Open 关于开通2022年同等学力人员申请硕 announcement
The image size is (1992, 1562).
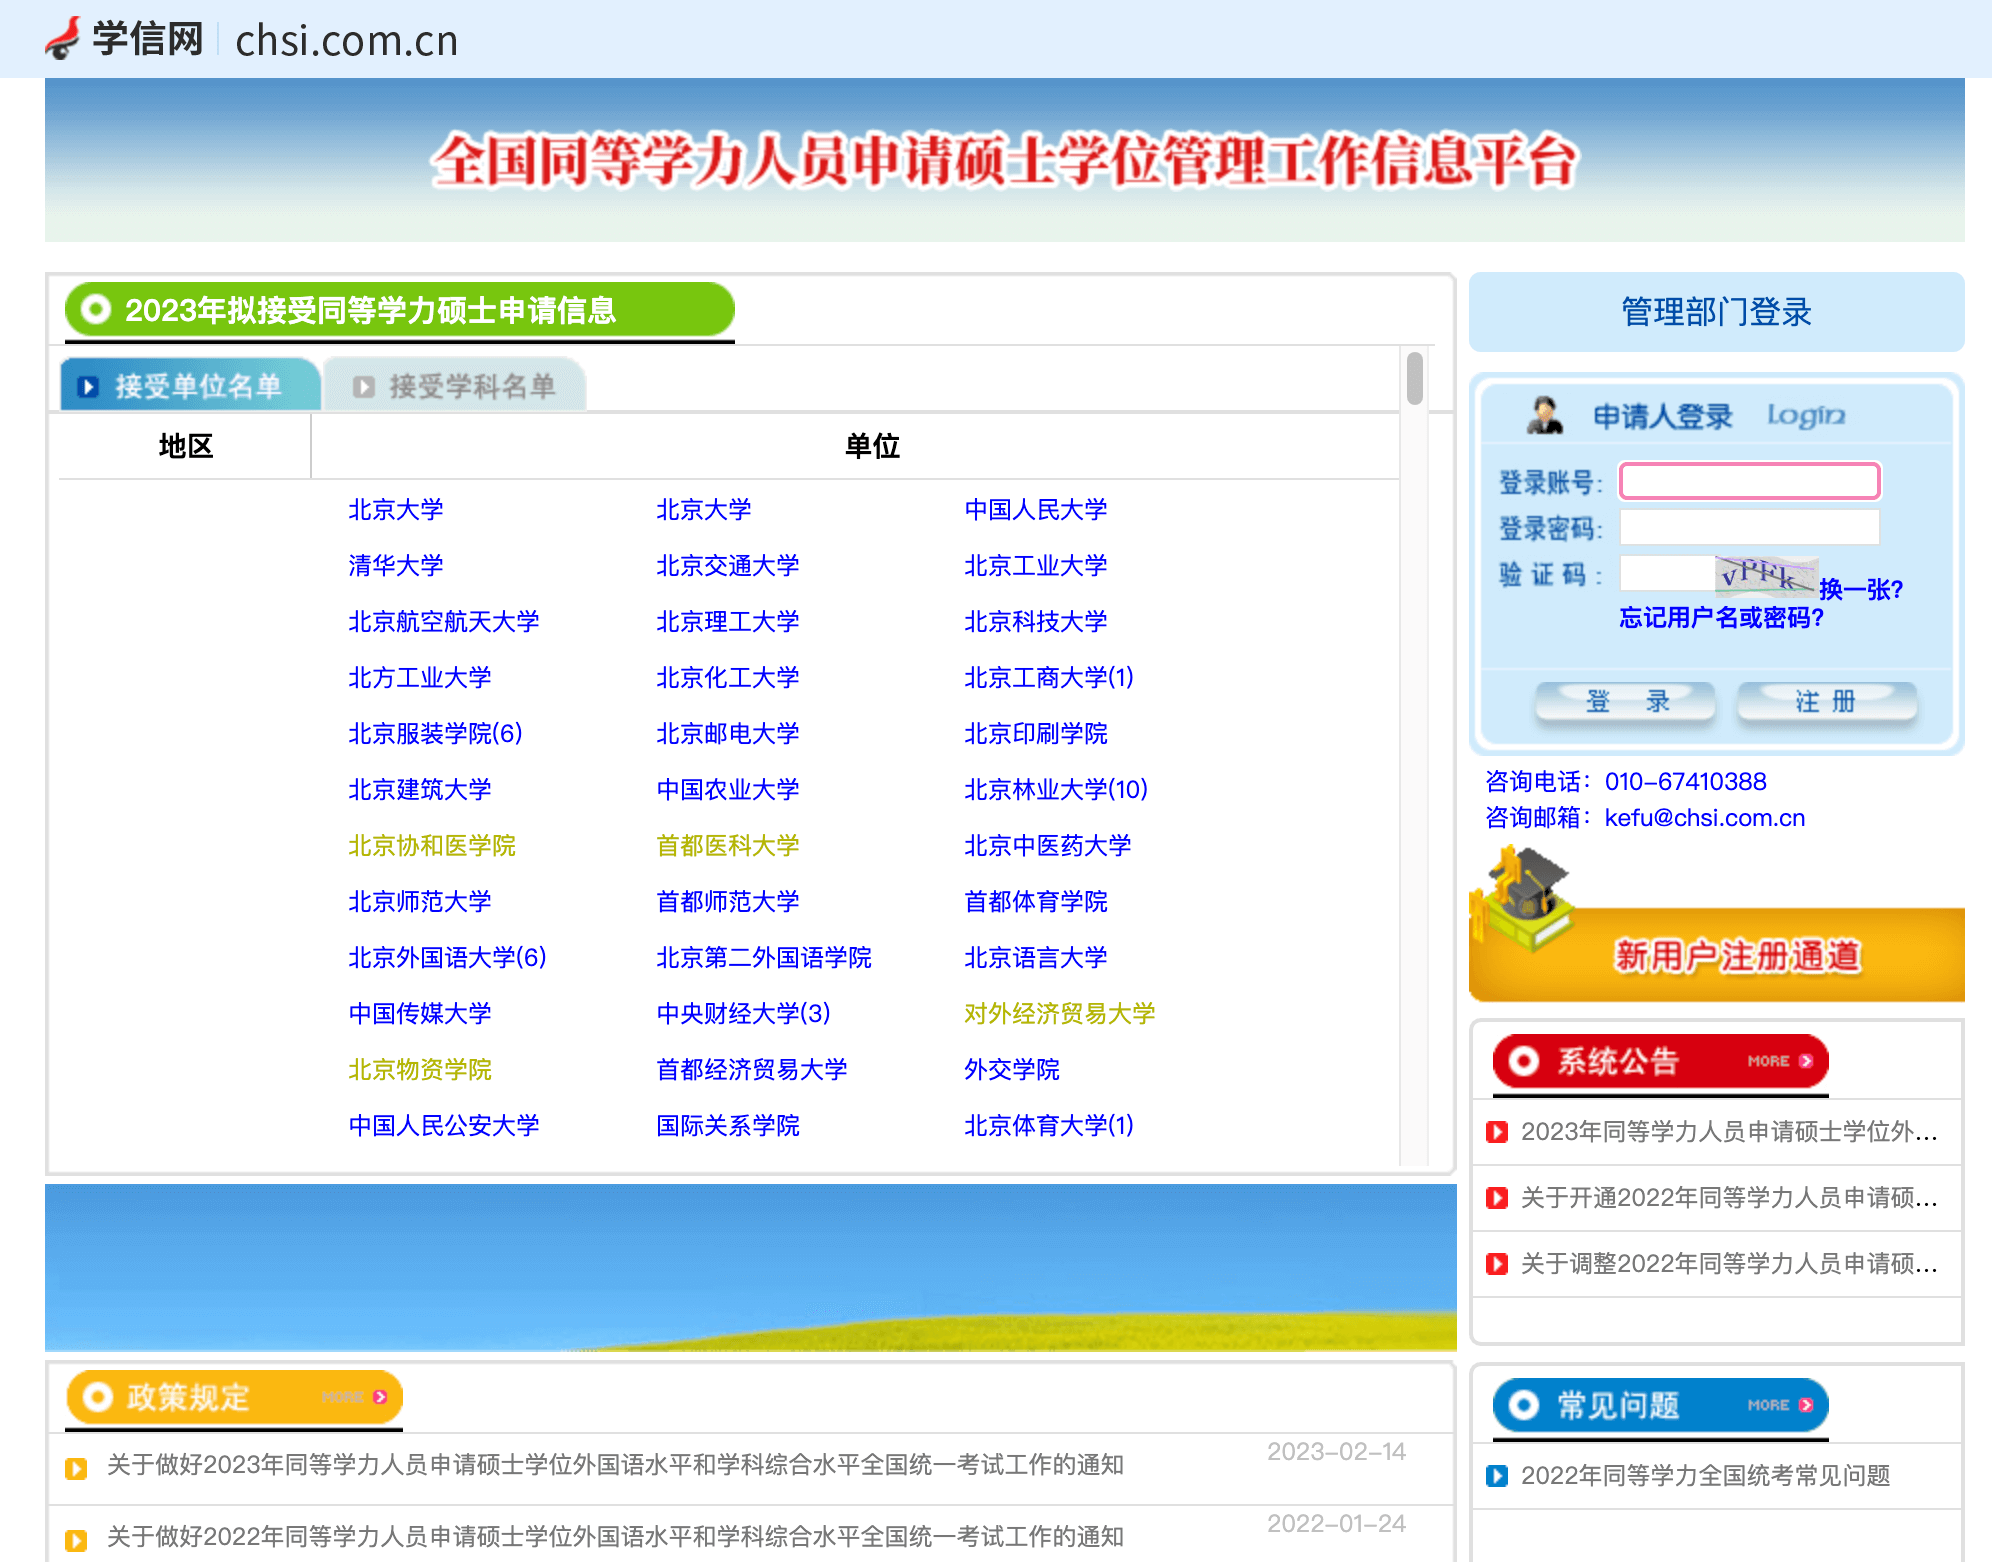[x=1730, y=1198]
